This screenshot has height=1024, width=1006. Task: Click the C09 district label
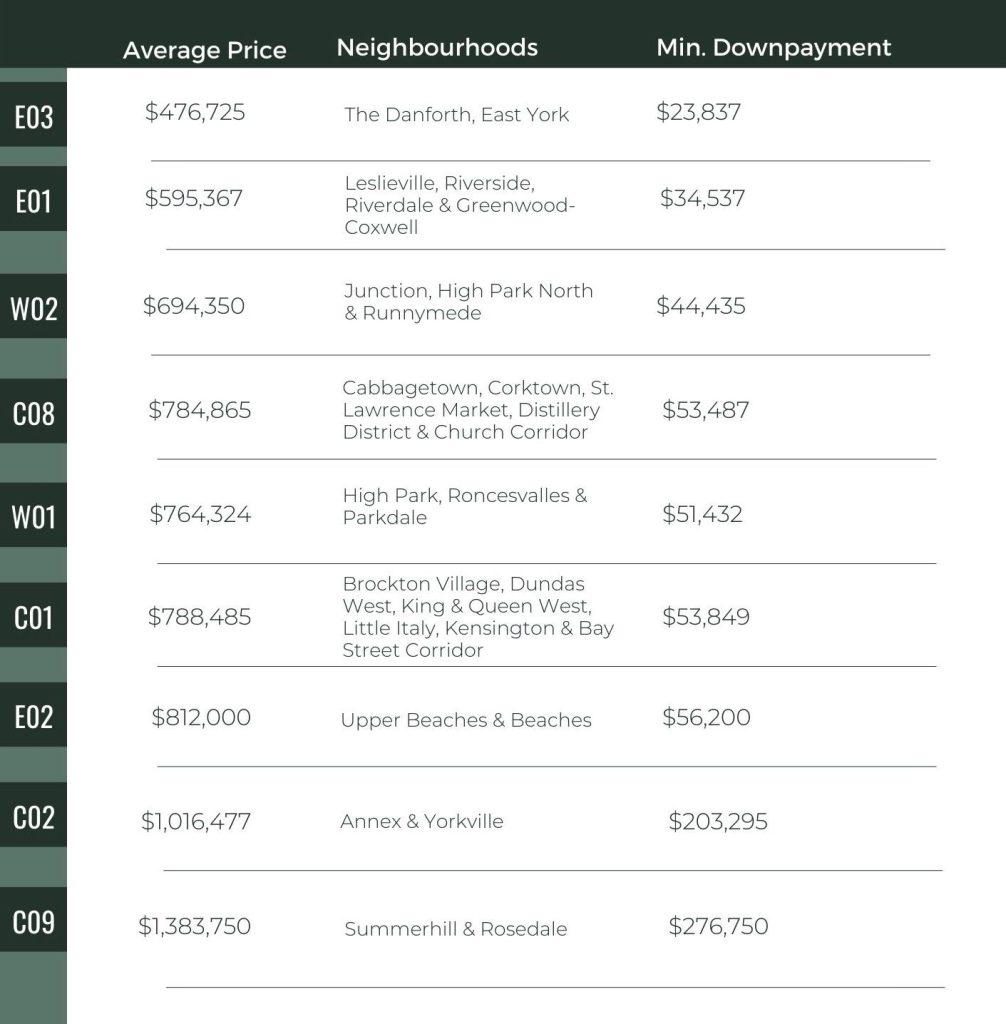tap(33, 920)
